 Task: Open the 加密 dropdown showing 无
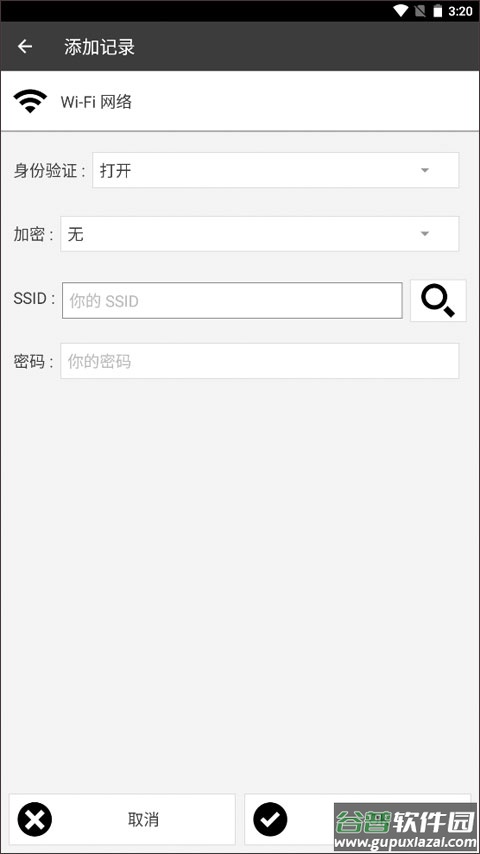(x=259, y=234)
